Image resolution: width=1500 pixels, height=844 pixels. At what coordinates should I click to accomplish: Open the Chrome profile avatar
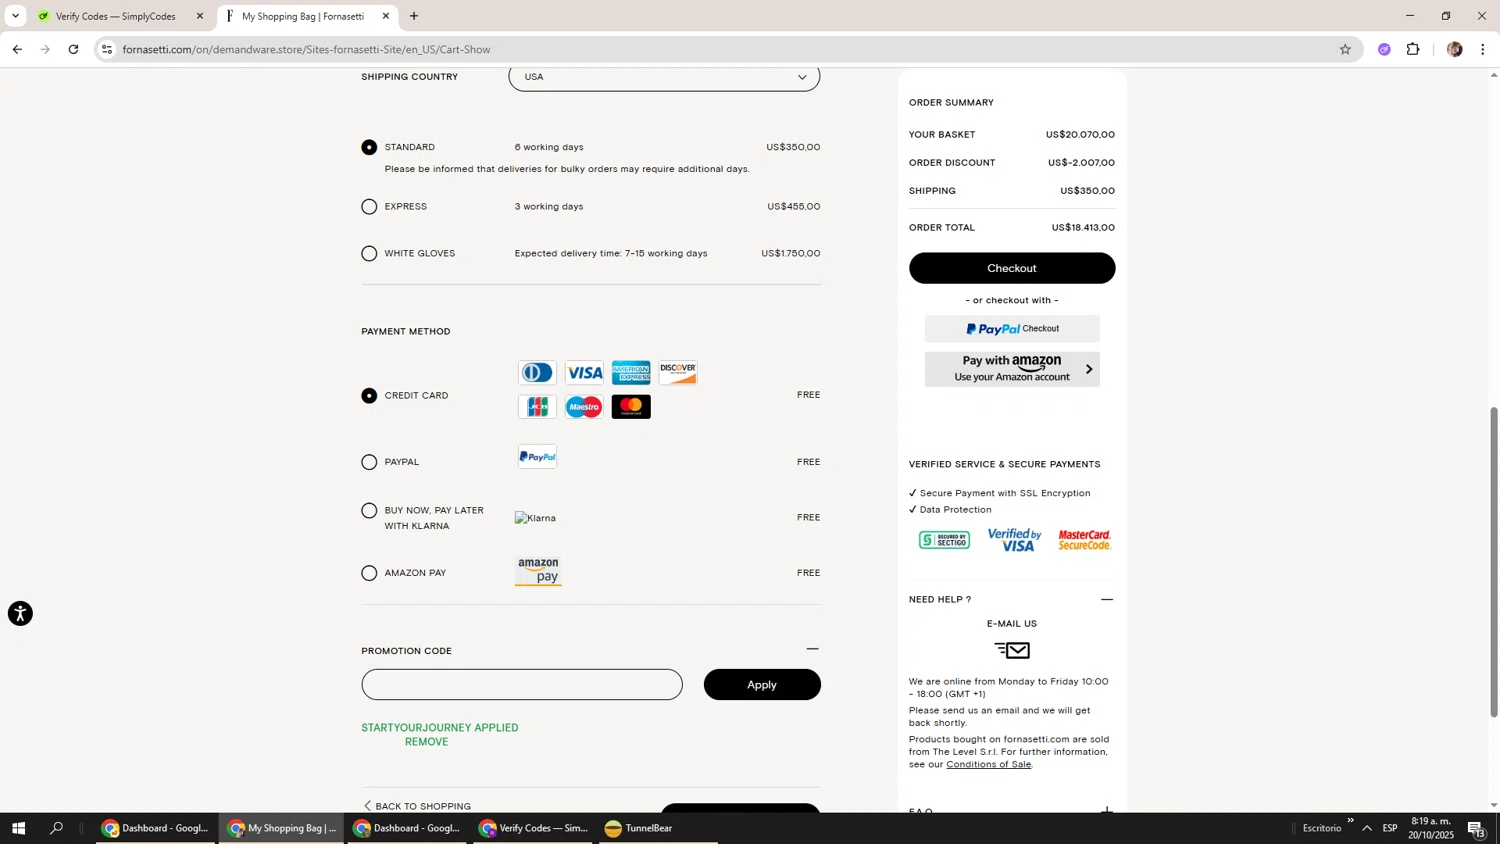tap(1455, 49)
